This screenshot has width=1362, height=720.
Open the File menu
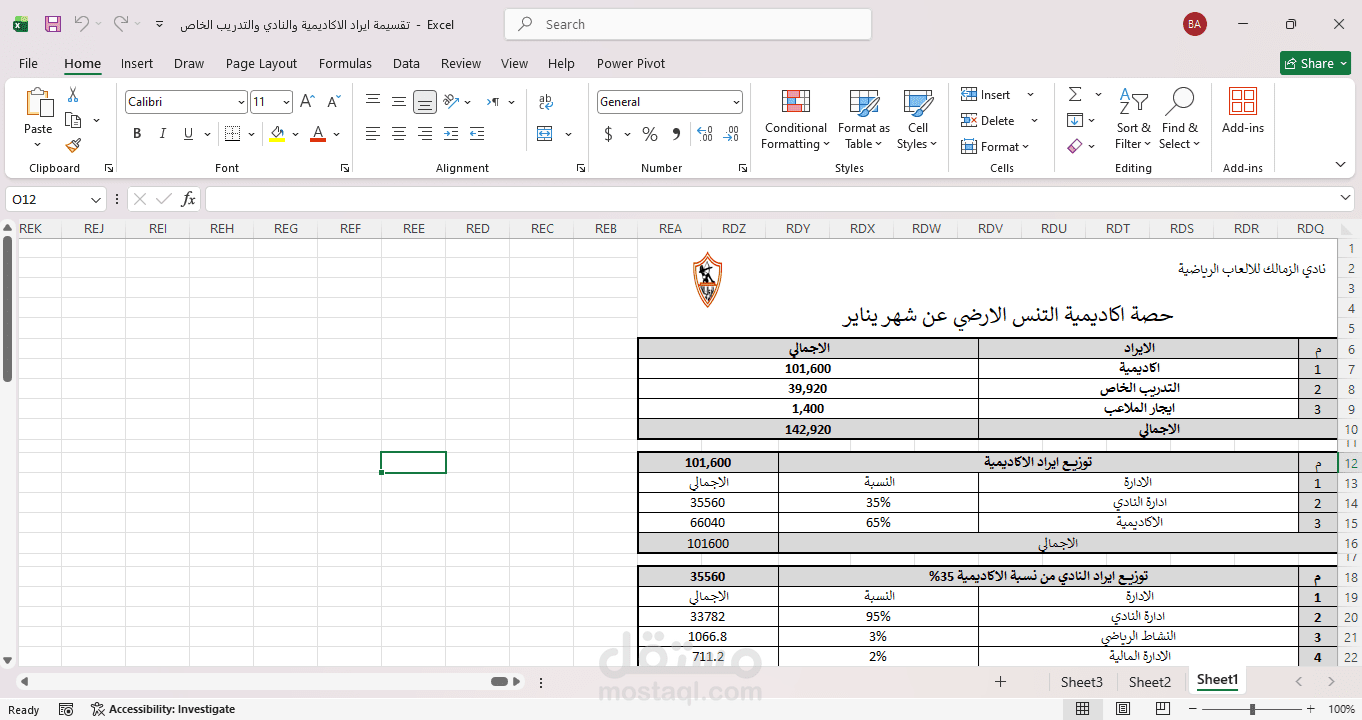(x=28, y=63)
